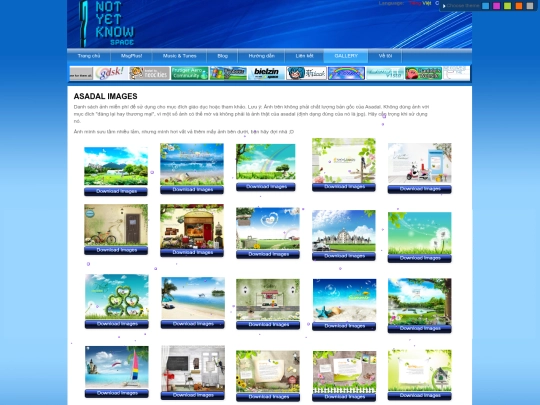Open the blue-haired anime character badge
The image size is (540, 405).
coord(306,73)
